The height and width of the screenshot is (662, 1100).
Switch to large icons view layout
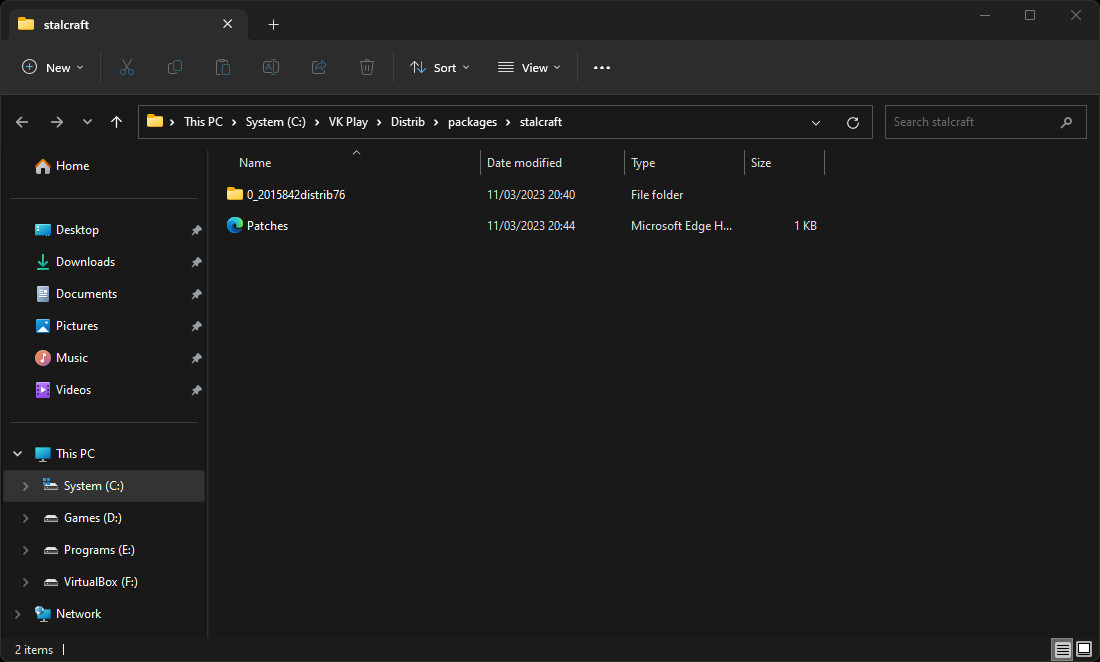coord(1084,649)
